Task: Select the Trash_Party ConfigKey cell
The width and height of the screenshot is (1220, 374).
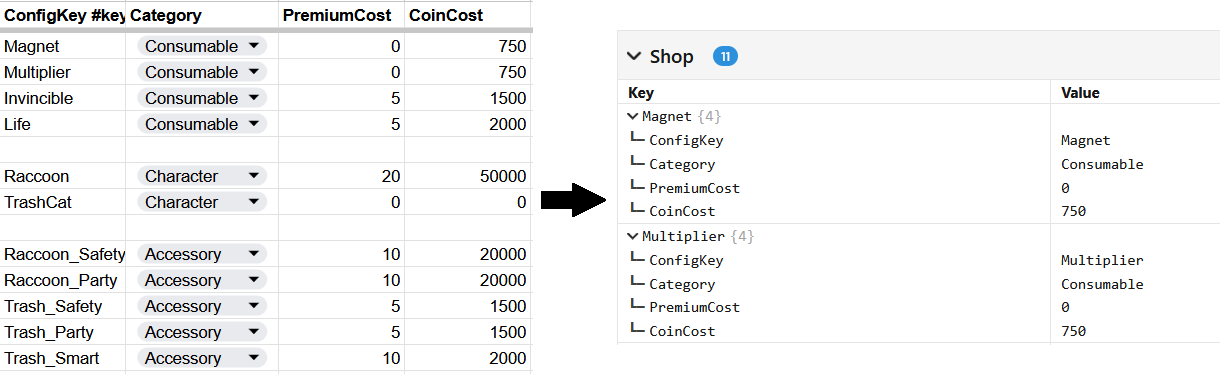Action: (63, 332)
